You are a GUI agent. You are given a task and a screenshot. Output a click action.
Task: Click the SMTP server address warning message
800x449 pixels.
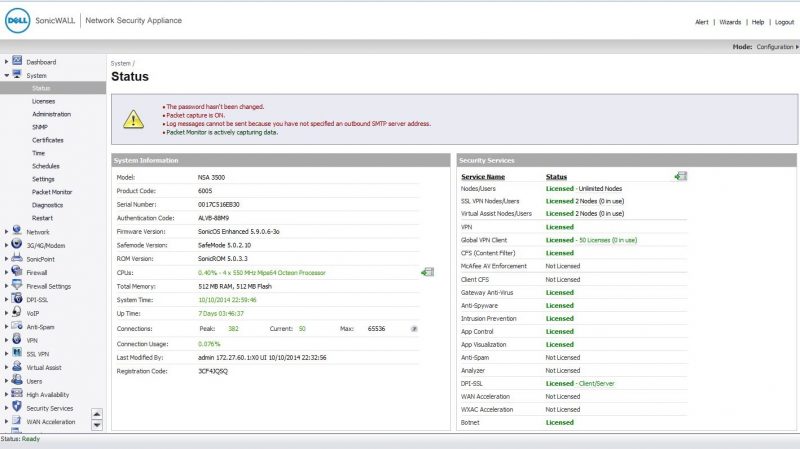click(298, 124)
